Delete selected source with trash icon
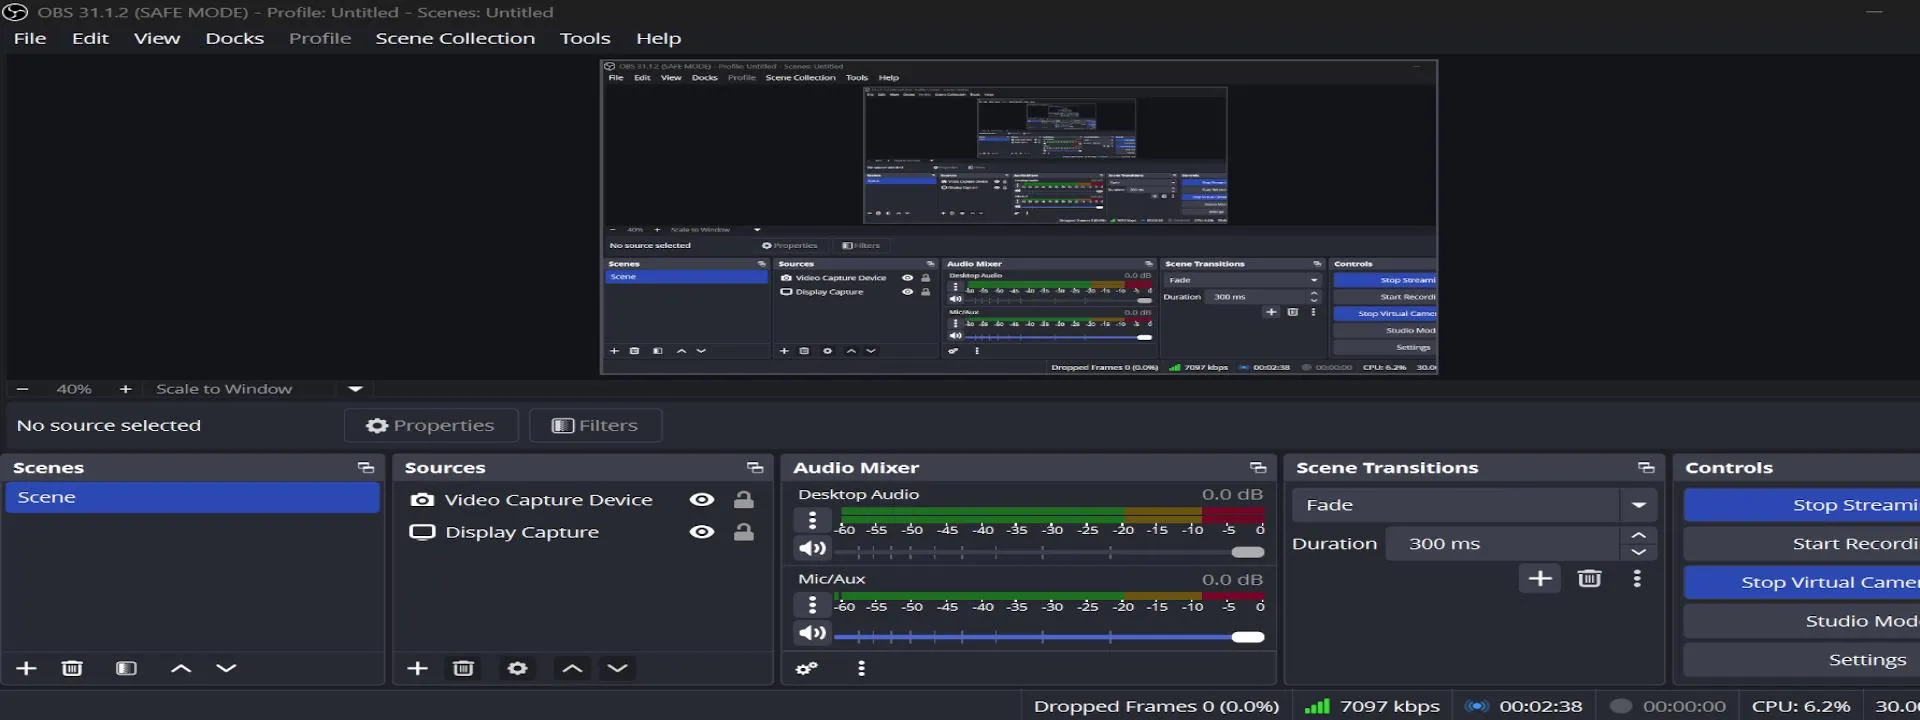Screen dimensions: 1920x720 click(x=463, y=668)
